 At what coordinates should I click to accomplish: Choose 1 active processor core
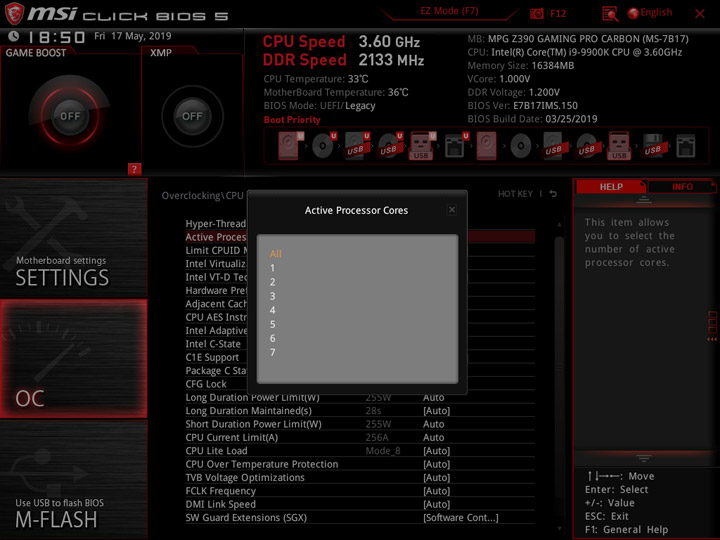coord(272,268)
